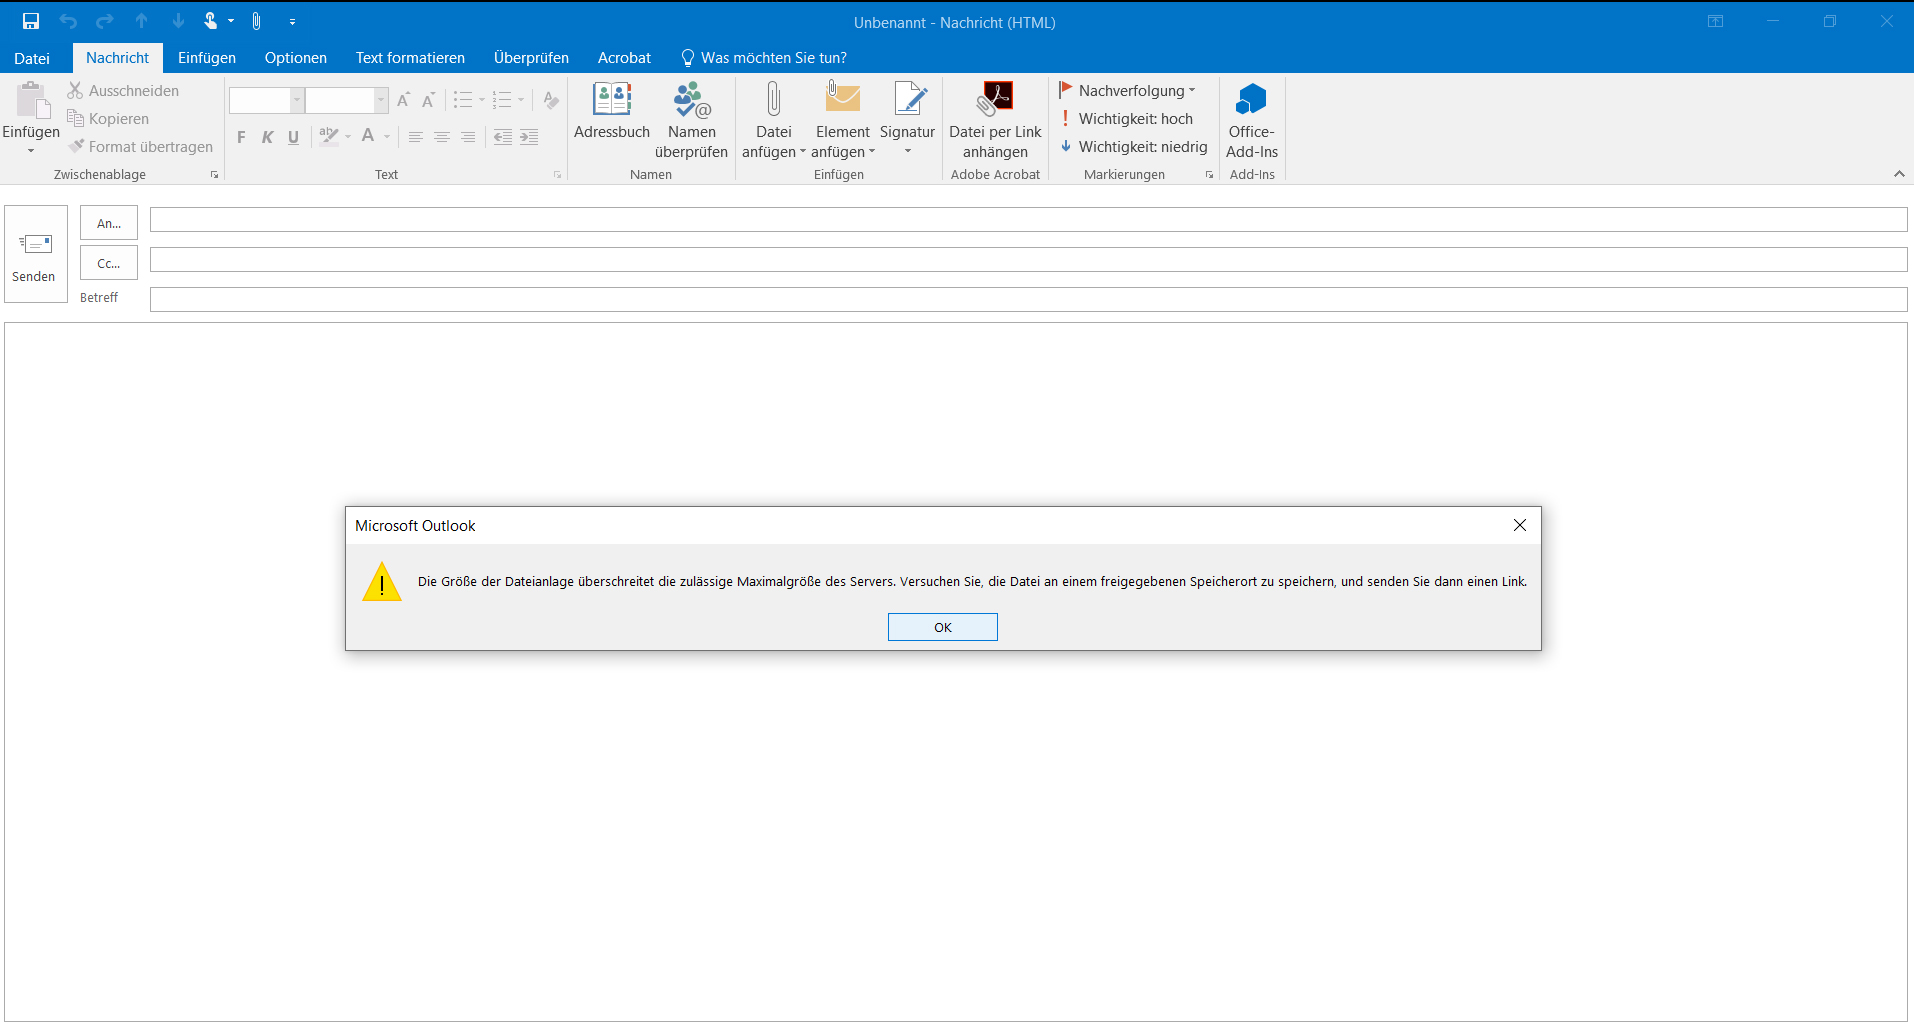The width and height of the screenshot is (1914, 1032).
Task: Click the shrink font size icon
Action: [x=428, y=100]
